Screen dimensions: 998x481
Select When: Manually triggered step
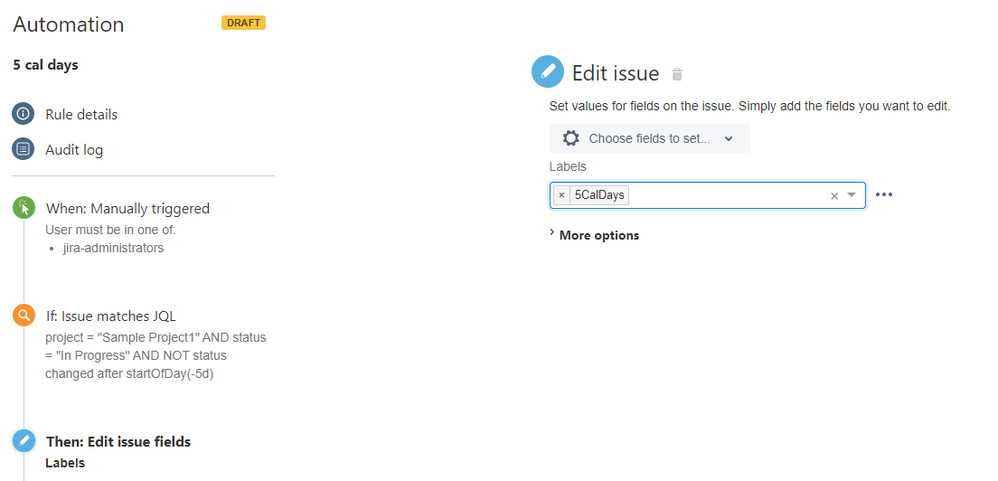(127, 208)
